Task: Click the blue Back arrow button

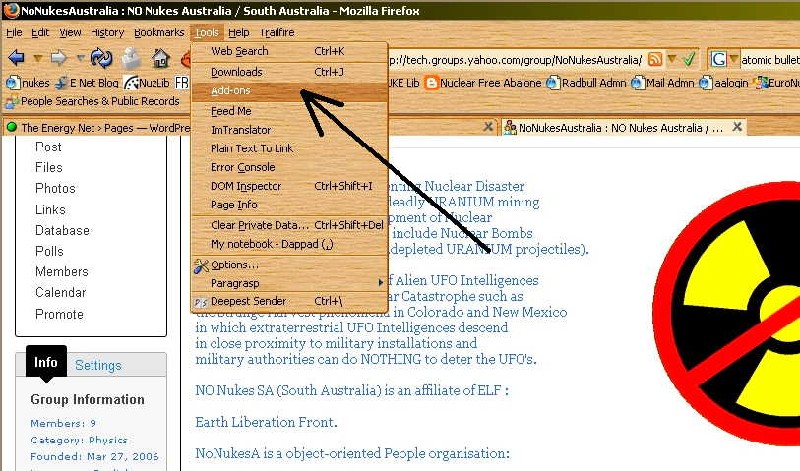Action: click(16, 58)
